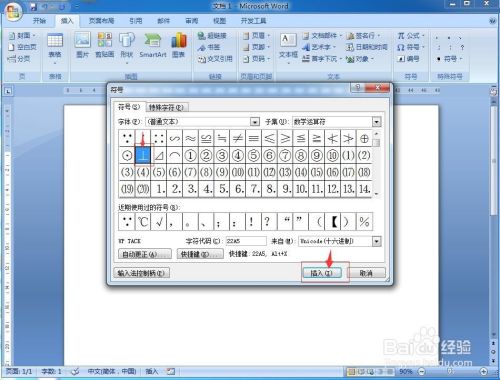
Task: Click the symbol grid scrollbar down arrow
Action: tap(376, 194)
